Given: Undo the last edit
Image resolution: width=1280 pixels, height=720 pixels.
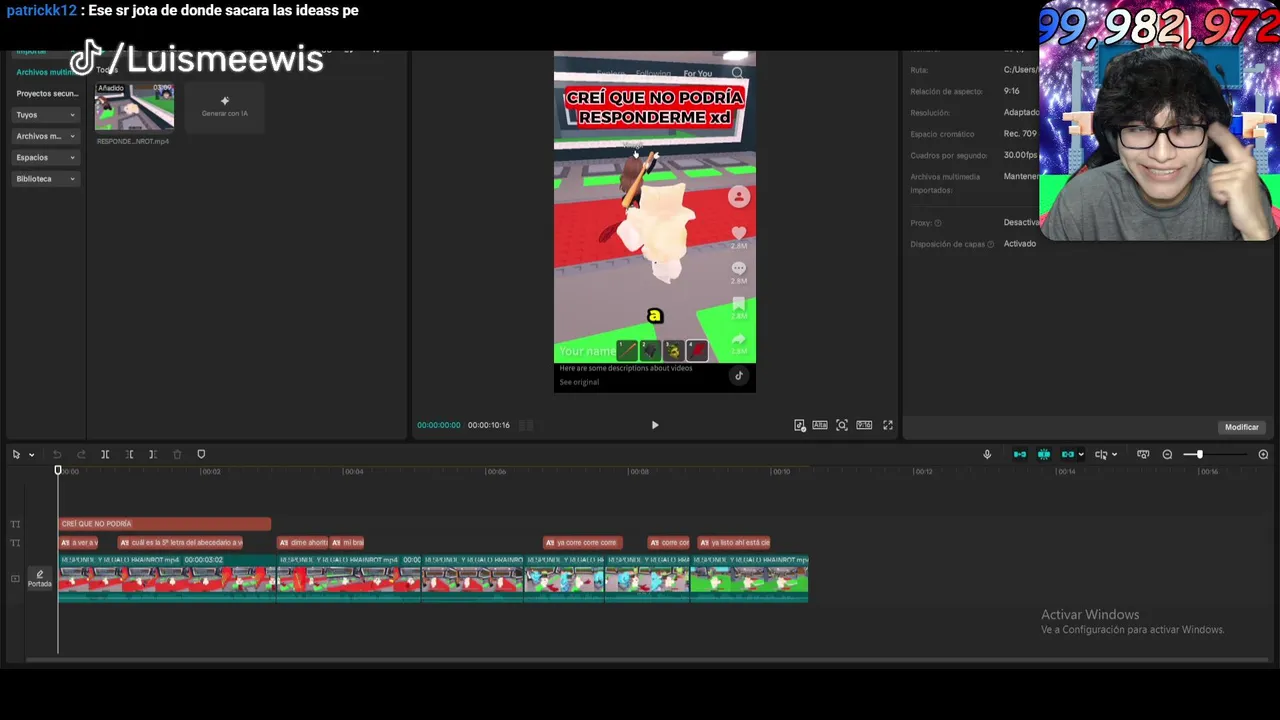Looking at the screenshot, I should coord(57,454).
